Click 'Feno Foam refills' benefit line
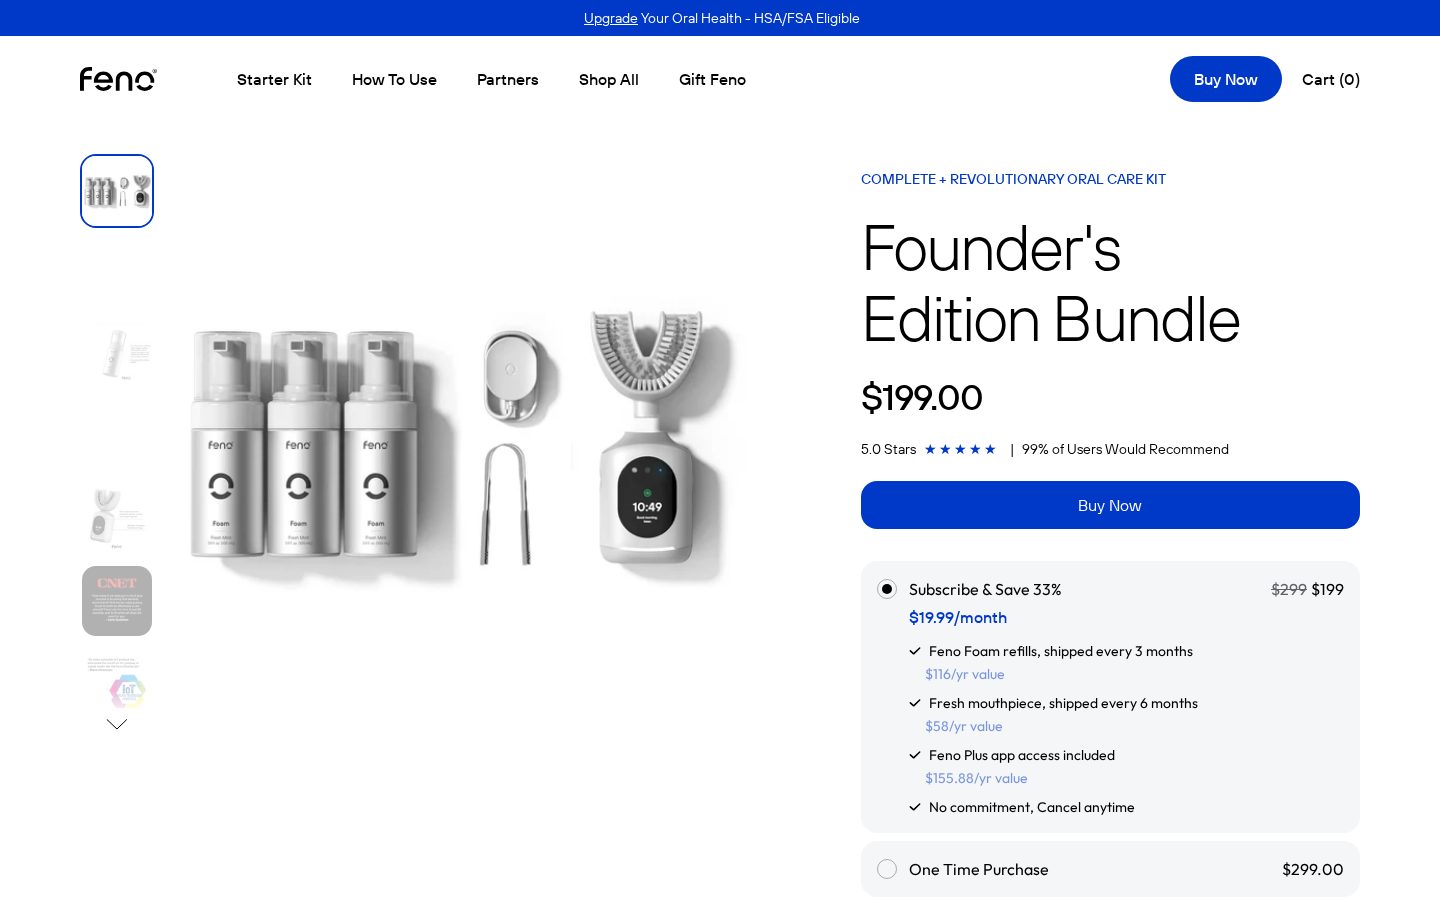 1061,651
